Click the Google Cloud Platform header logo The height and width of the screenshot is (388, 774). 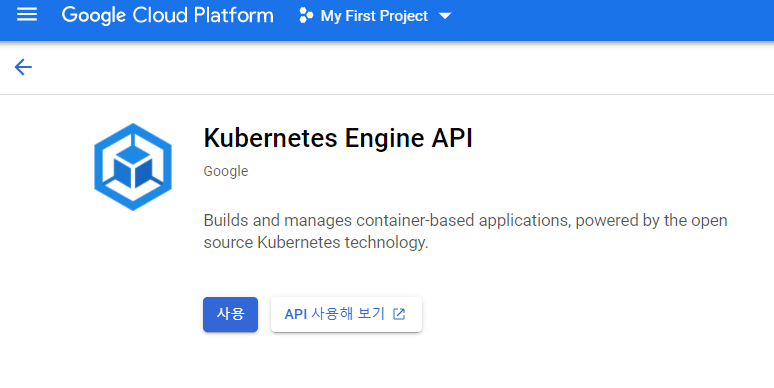pyautogui.click(x=167, y=15)
